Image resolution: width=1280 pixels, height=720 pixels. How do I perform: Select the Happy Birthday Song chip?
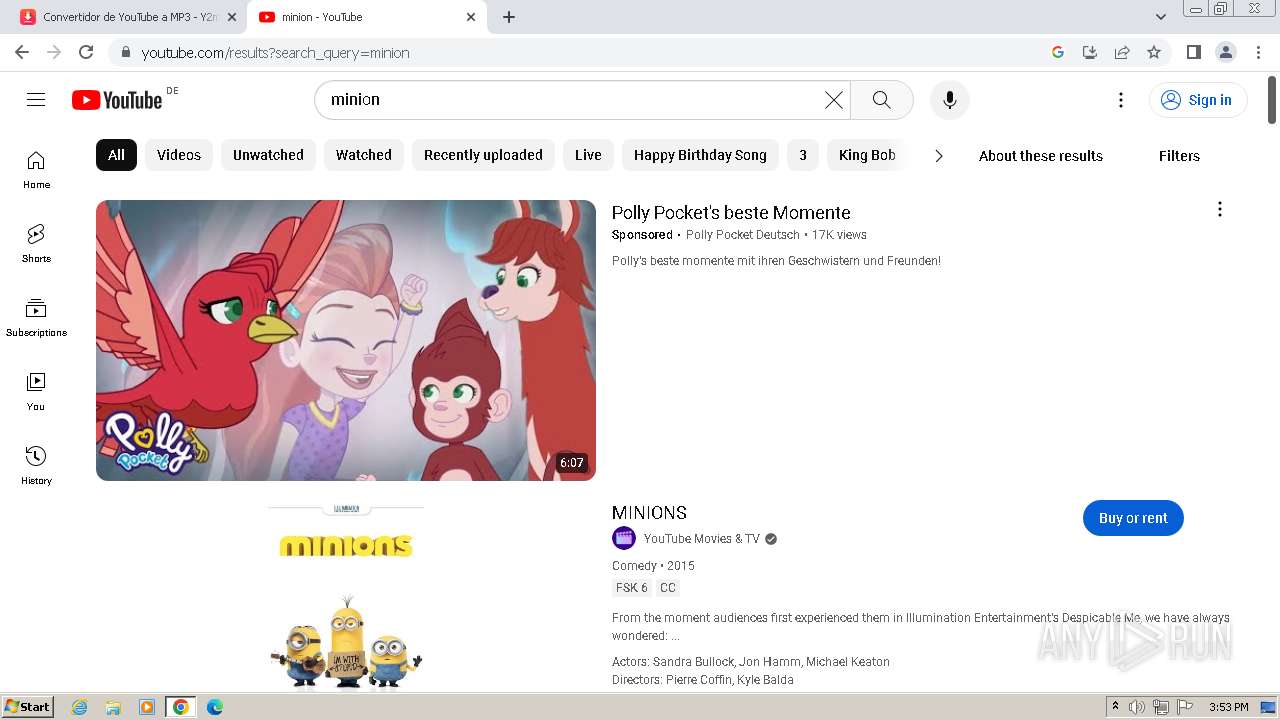(700, 155)
